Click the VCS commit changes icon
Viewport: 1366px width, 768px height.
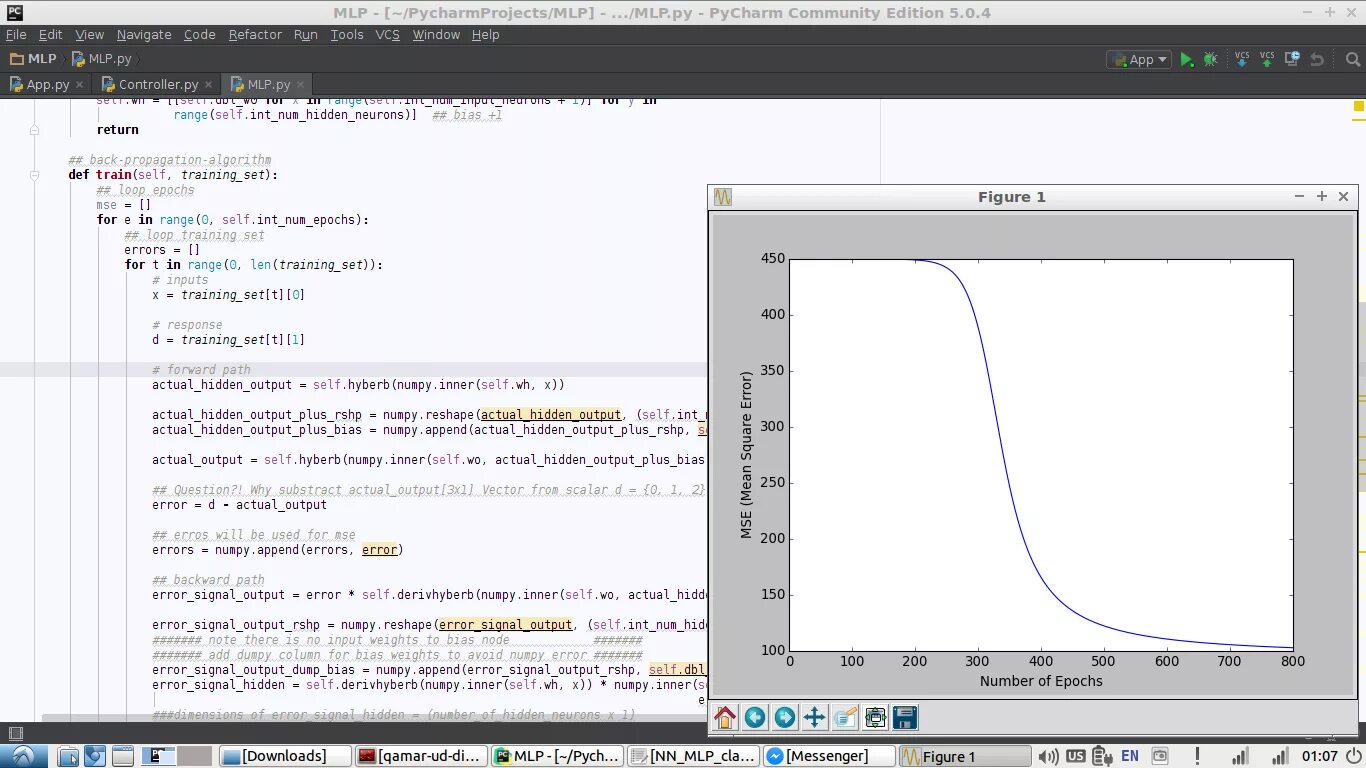pyautogui.click(x=1267, y=59)
